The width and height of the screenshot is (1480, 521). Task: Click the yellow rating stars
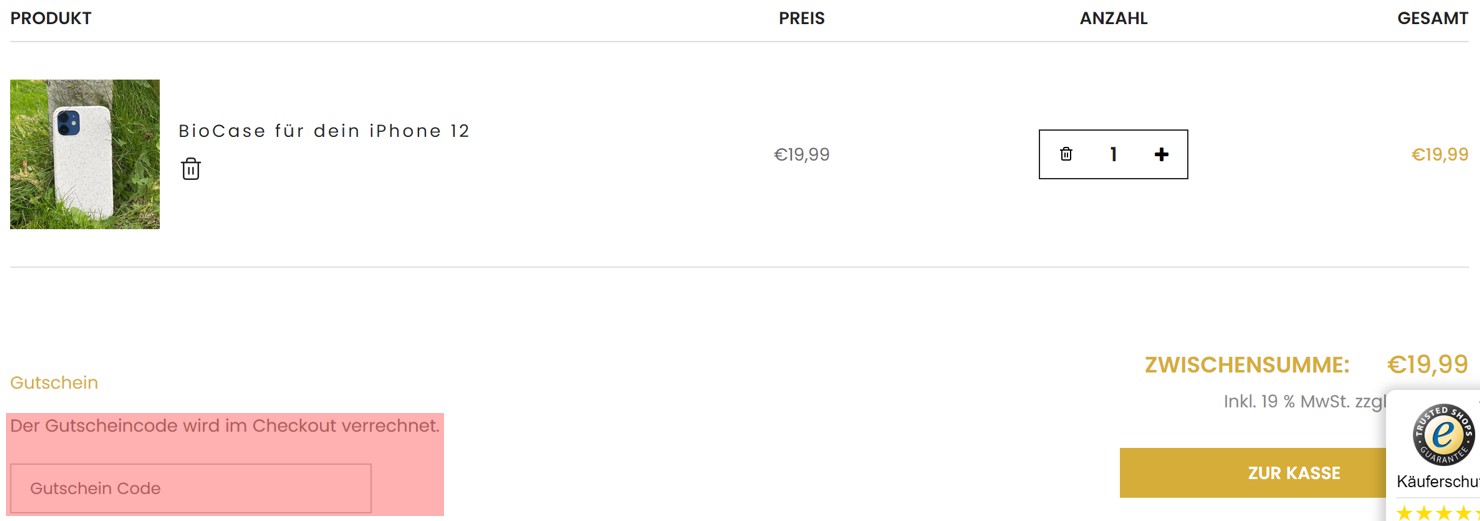(1438, 513)
